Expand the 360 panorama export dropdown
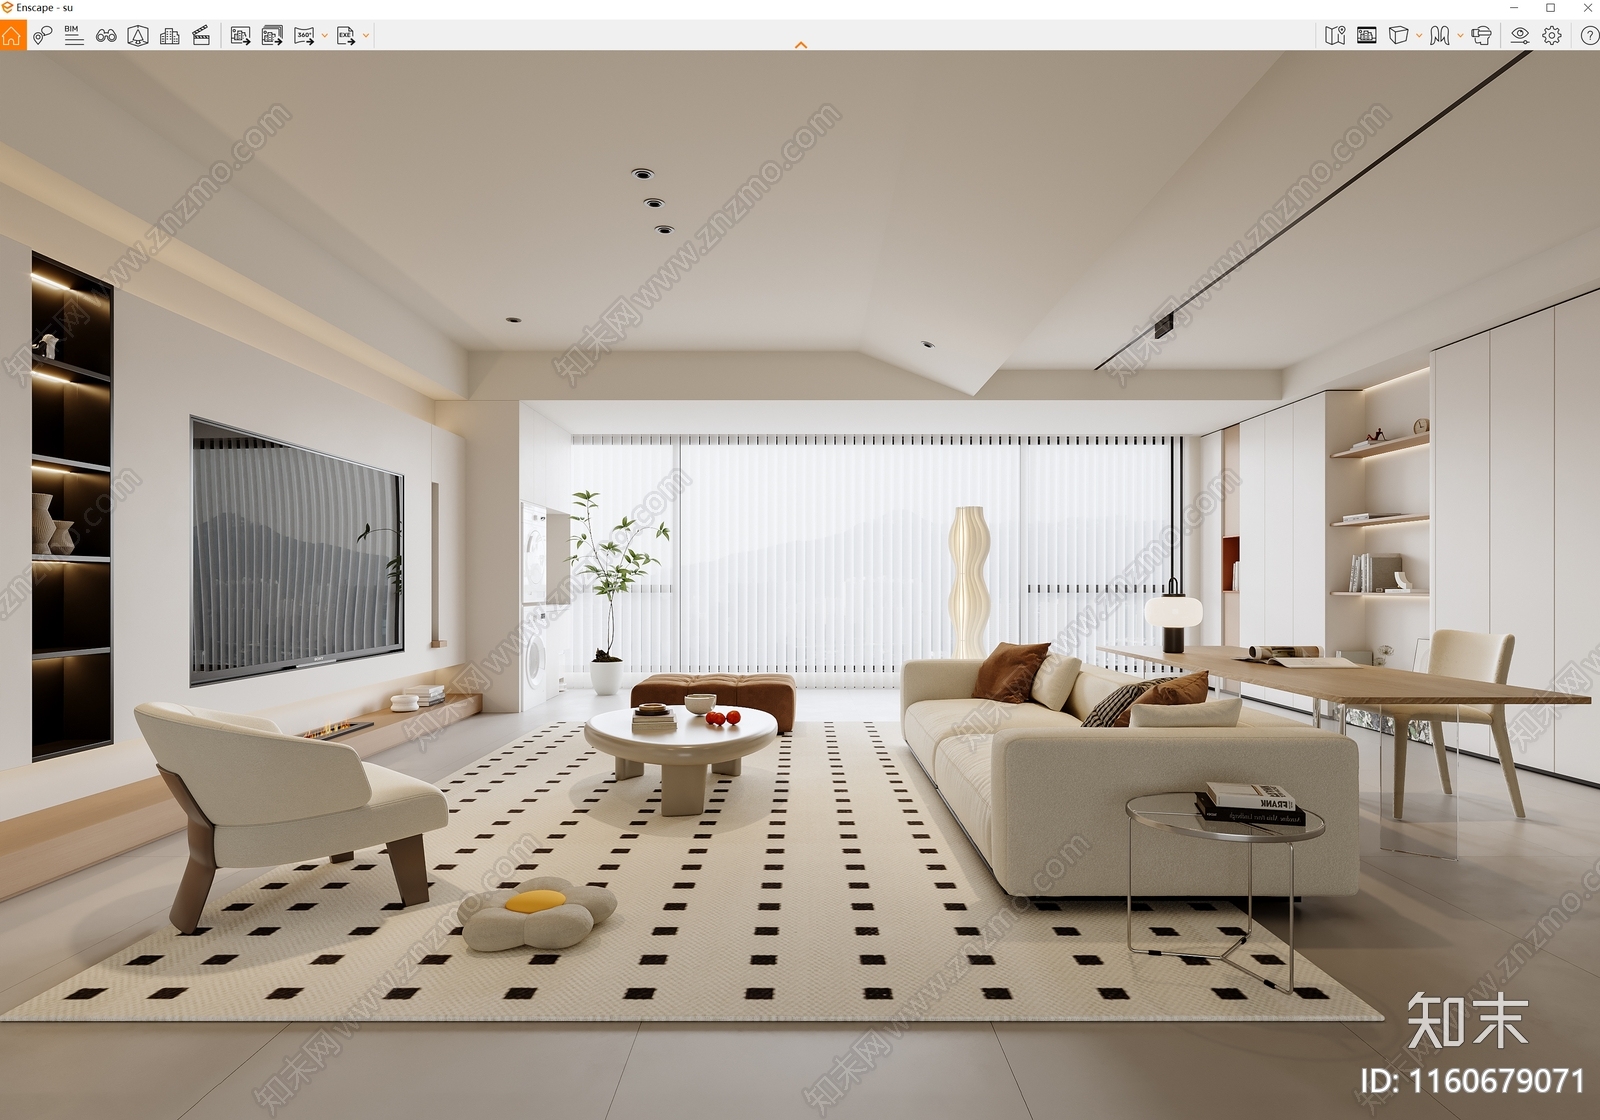This screenshot has width=1600, height=1120. (325, 36)
